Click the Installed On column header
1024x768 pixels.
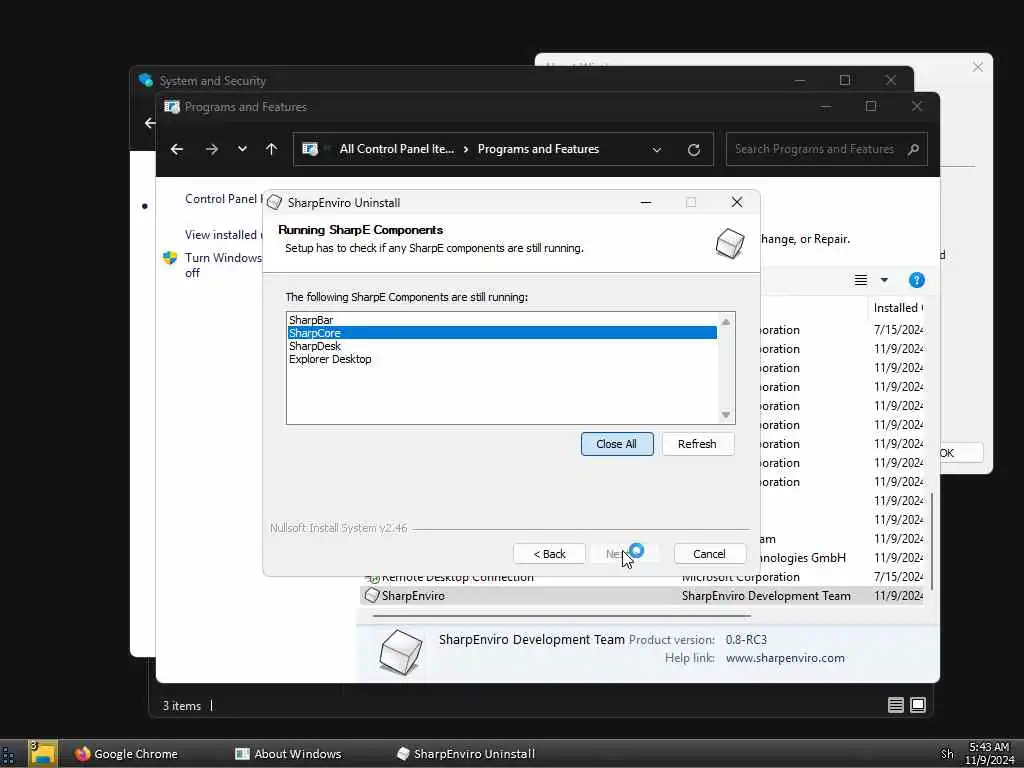(897, 308)
